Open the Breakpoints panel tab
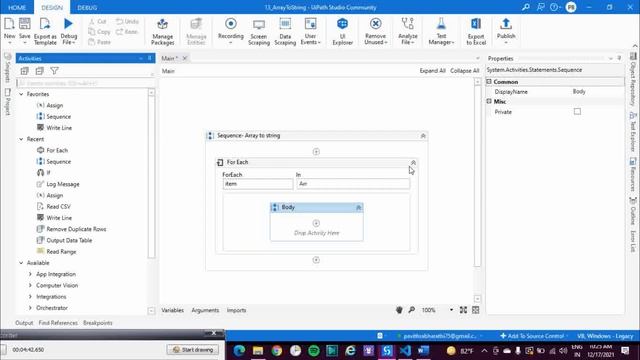640x360 pixels. (x=98, y=323)
